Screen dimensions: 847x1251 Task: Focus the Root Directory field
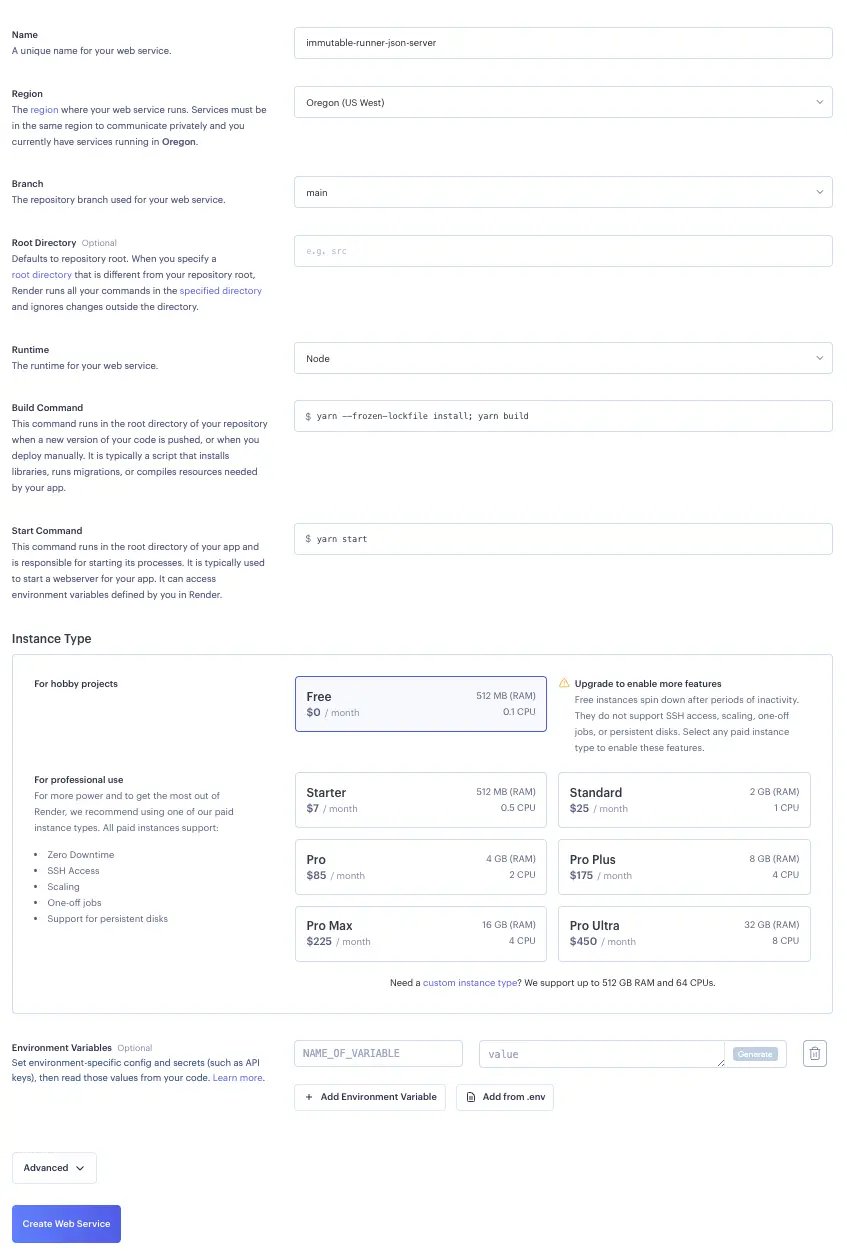pos(562,251)
